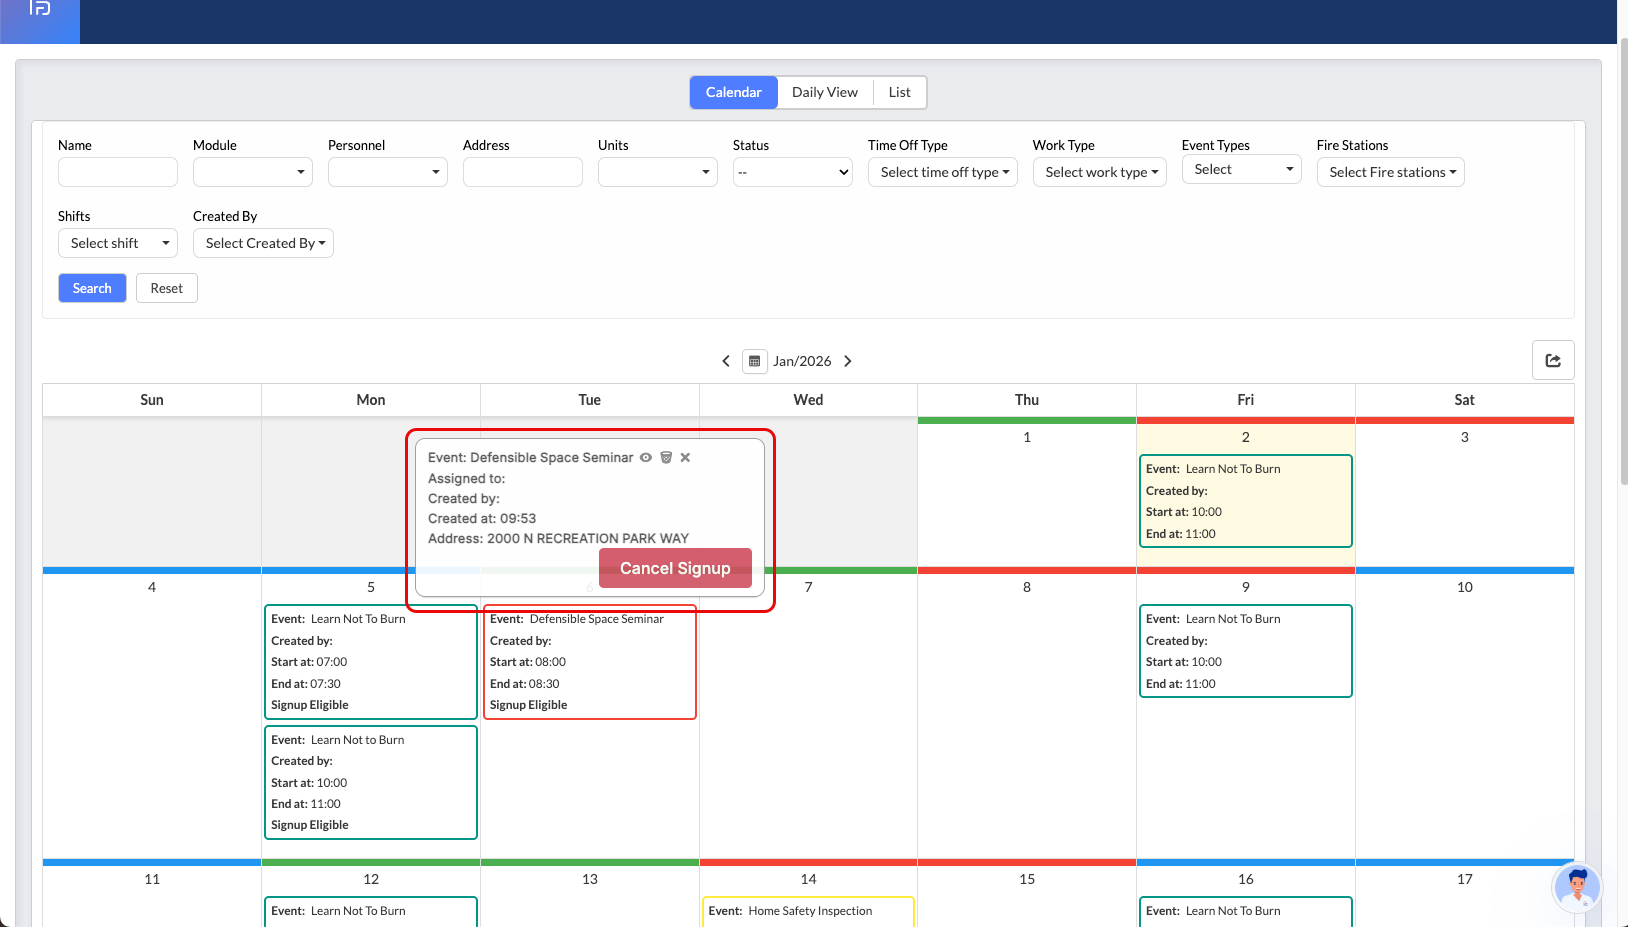The height and width of the screenshot is (927, 1628).
Task: Open the Select shift dropdown
Action: click(117, 243)
